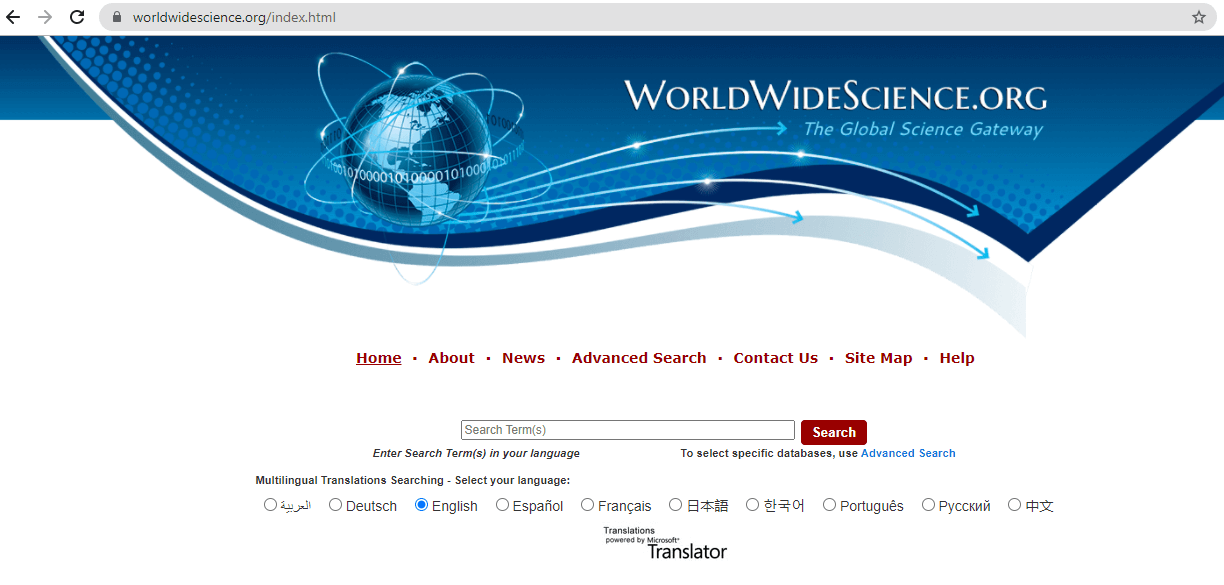Screen dimensions: 1224x585
Task: Go to the Home menu link
Action: pyautogui.click(x=379, y=358)
